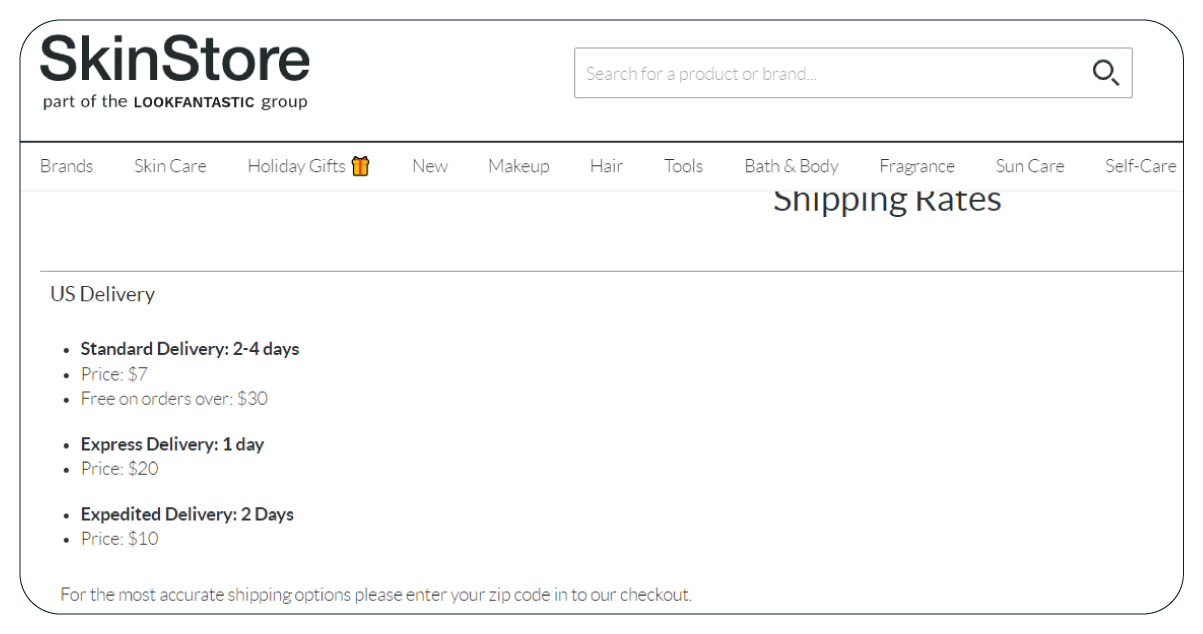Click the US Delivery section heading
This screenshot has width=1203, height=634.
[x=103, y=294]
